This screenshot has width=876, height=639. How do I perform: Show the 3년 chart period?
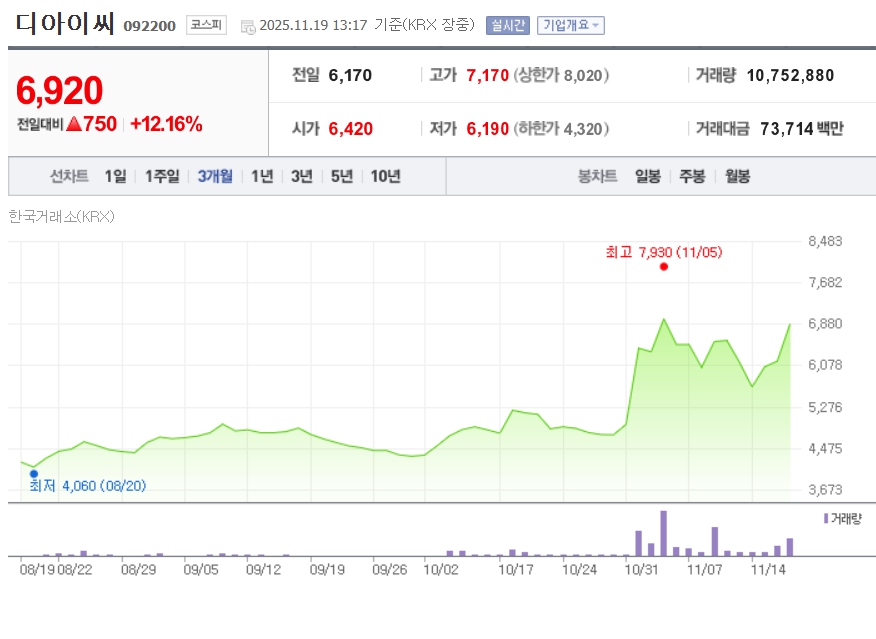[302, 176]
